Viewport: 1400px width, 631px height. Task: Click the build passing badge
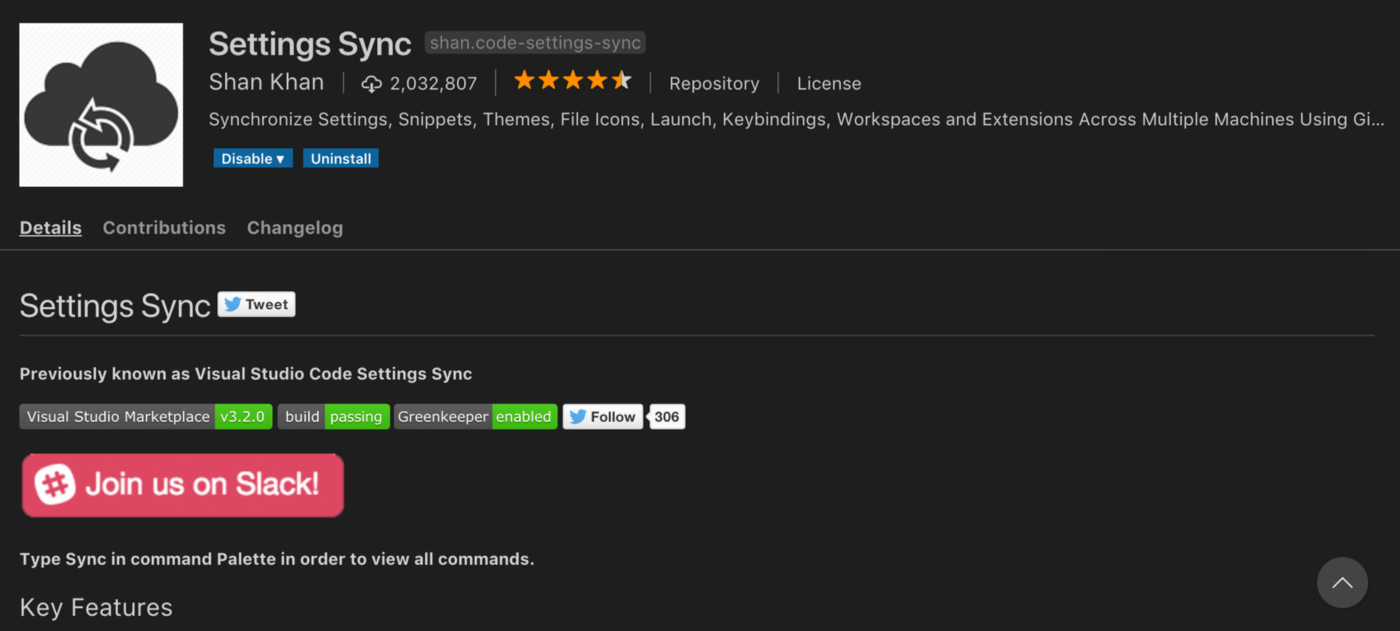[333, 417]
